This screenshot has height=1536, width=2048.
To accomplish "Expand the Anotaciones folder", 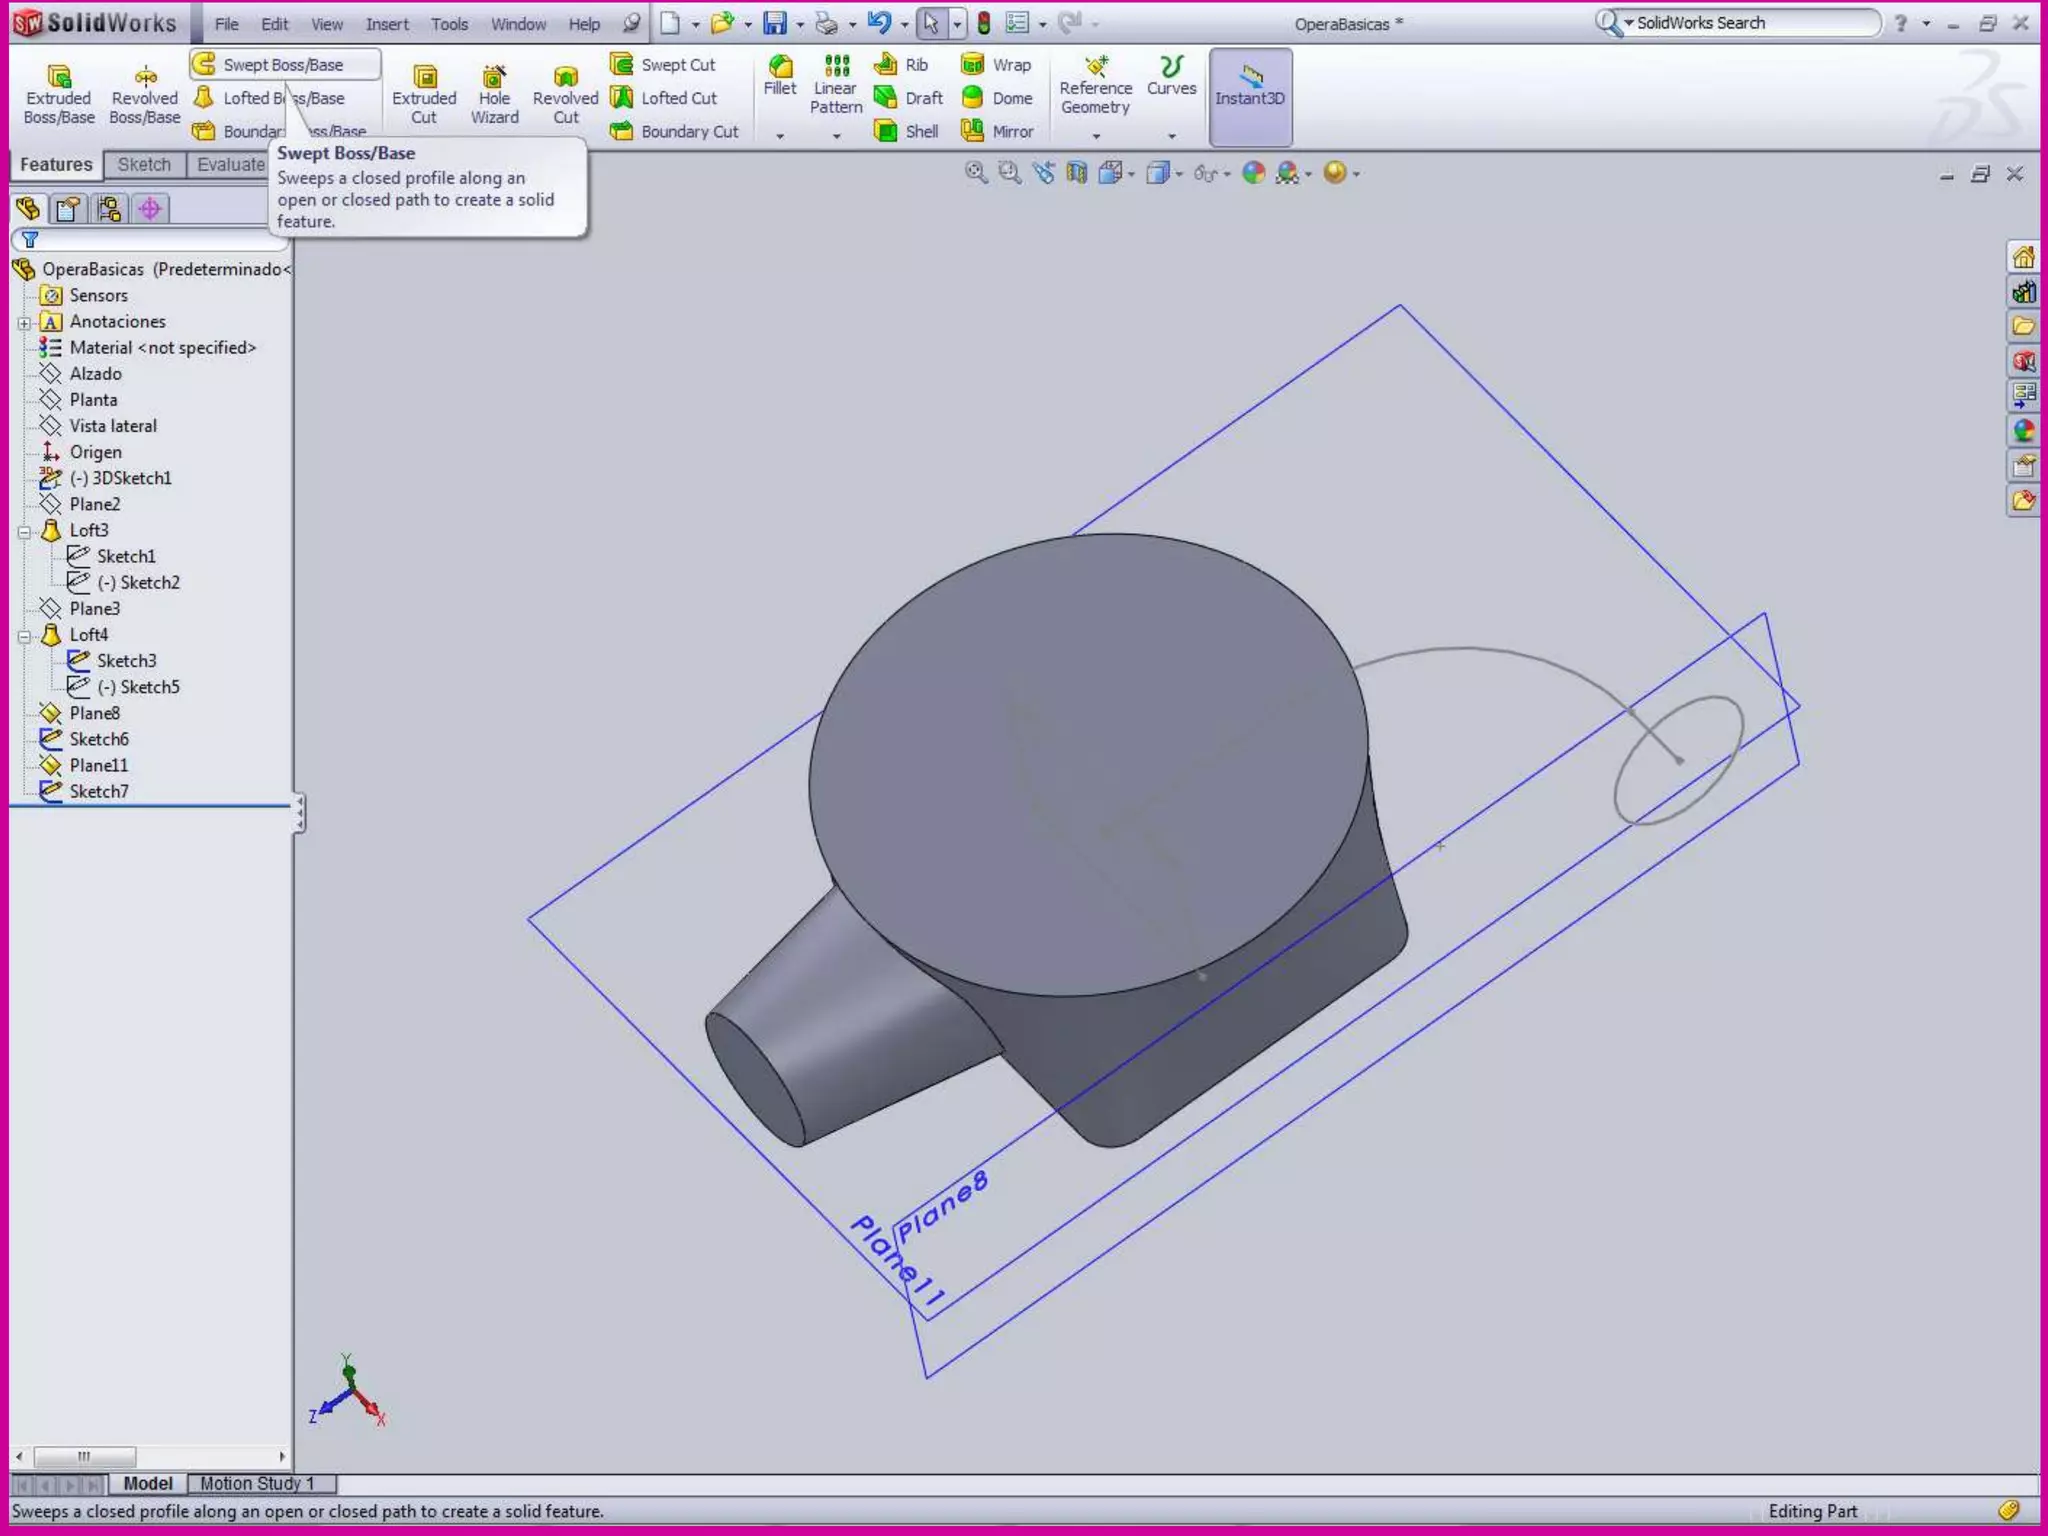I will (x=24, y=323).
